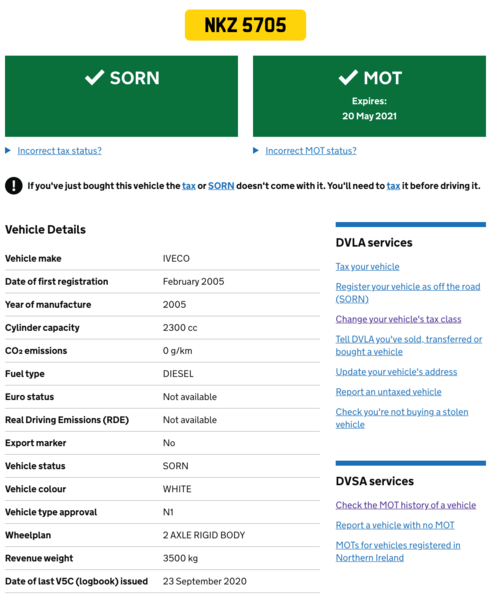Screen dimensions: 492x600
Task: Open 'Tell DVLA you've sold, transferred or bought' link
Action: (x=409, y=346)
